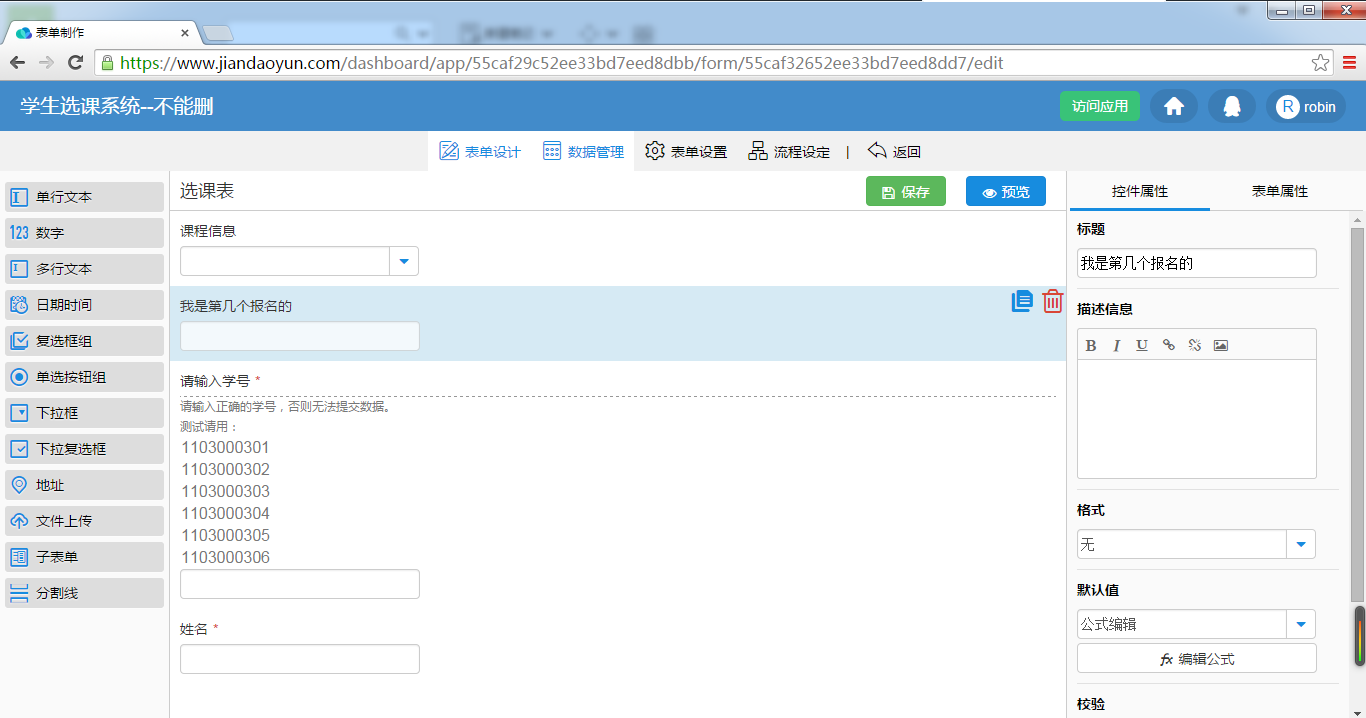Go back in the browser
Viewport: 1366px width, 718px height.
click(18, 63)
